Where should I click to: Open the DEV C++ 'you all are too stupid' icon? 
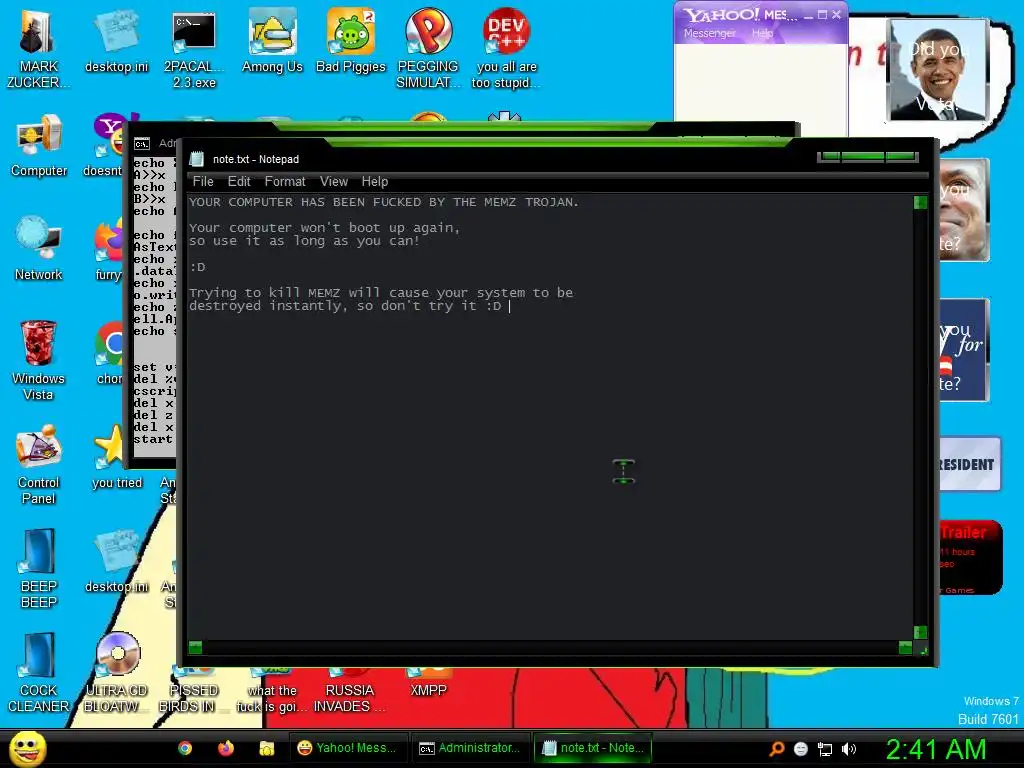506,49
